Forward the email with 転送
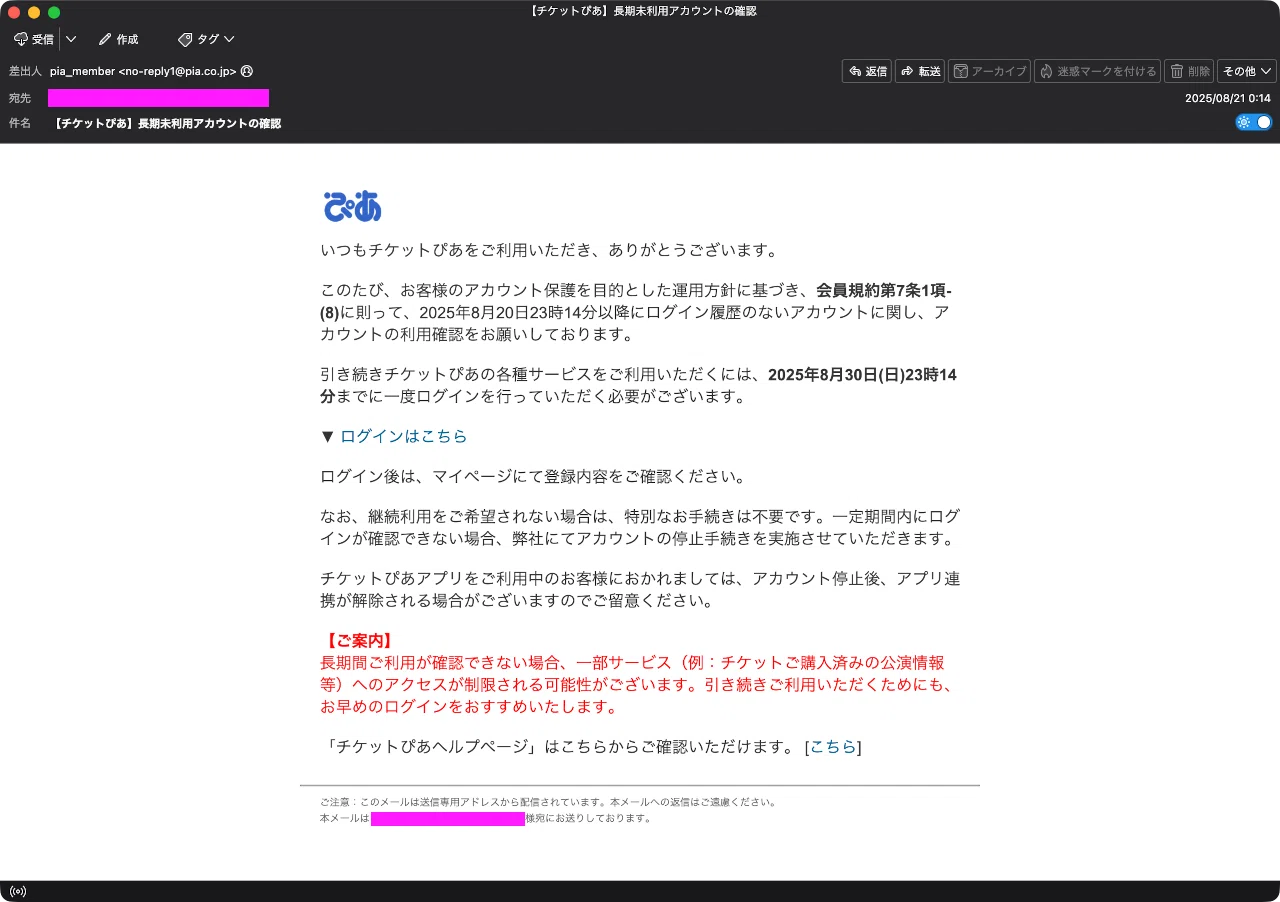Image resolution: width=1280 pixels, height=902 pixels. coord(920,71)
